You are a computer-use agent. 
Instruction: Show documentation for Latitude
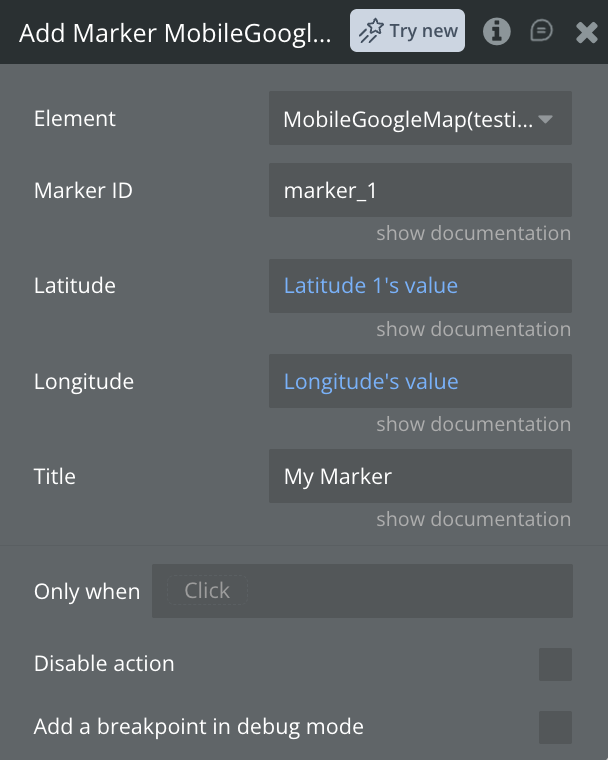473,329
